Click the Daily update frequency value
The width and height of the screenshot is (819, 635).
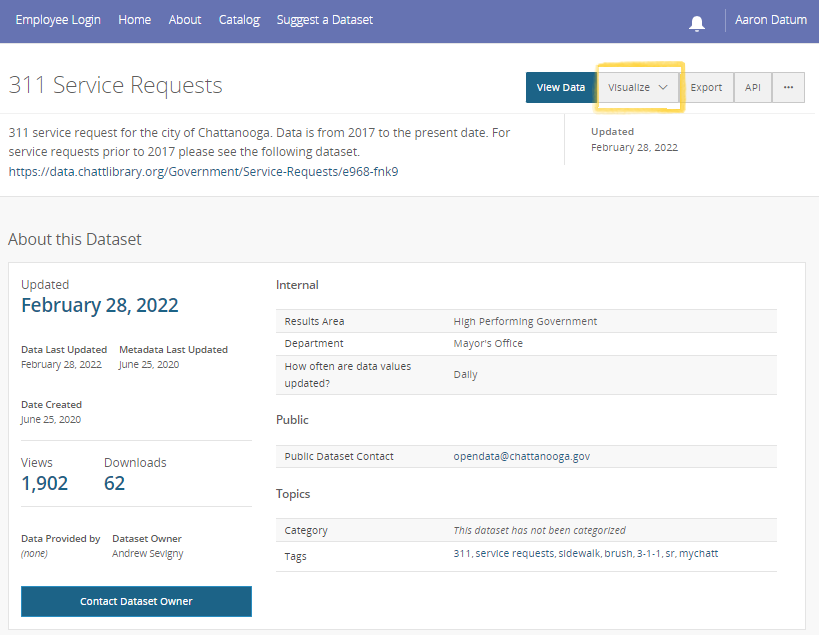pyautogui.click(x=465, y=374)
